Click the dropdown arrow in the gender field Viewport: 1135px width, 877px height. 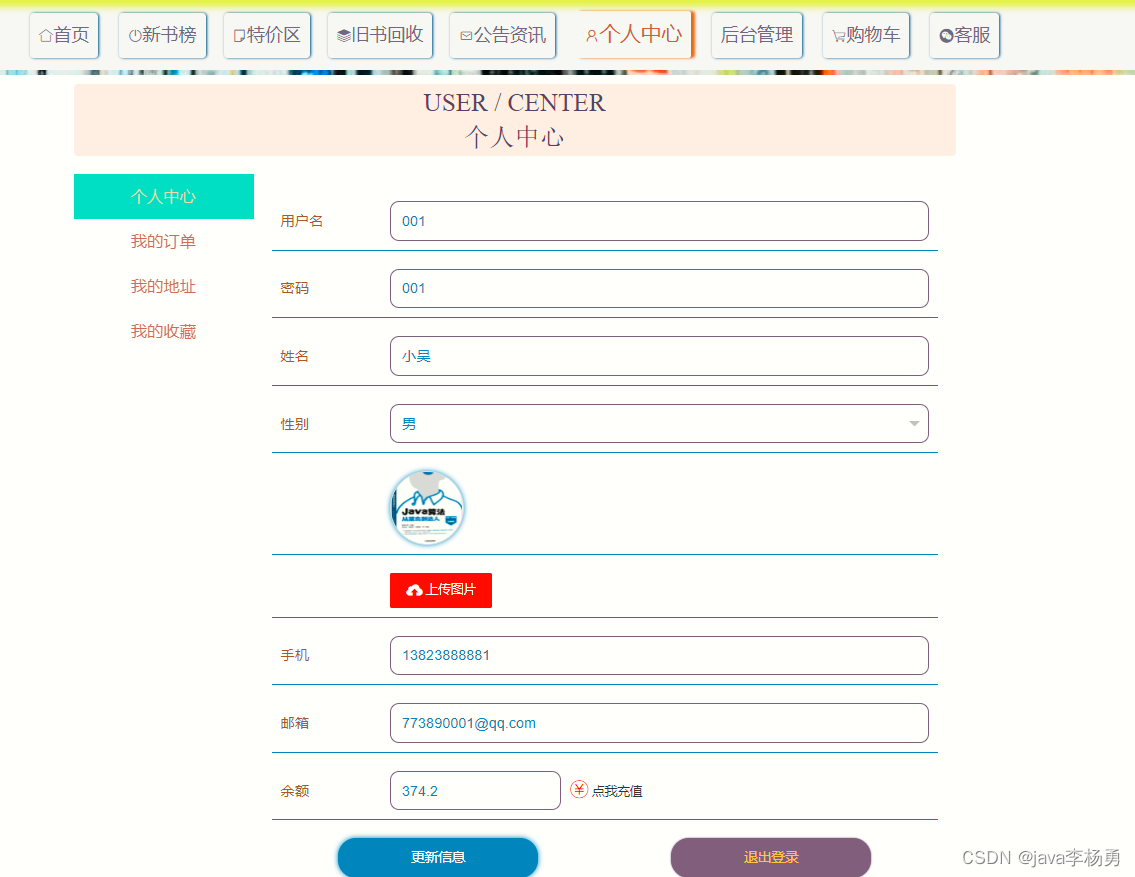[x=913, y=424]
